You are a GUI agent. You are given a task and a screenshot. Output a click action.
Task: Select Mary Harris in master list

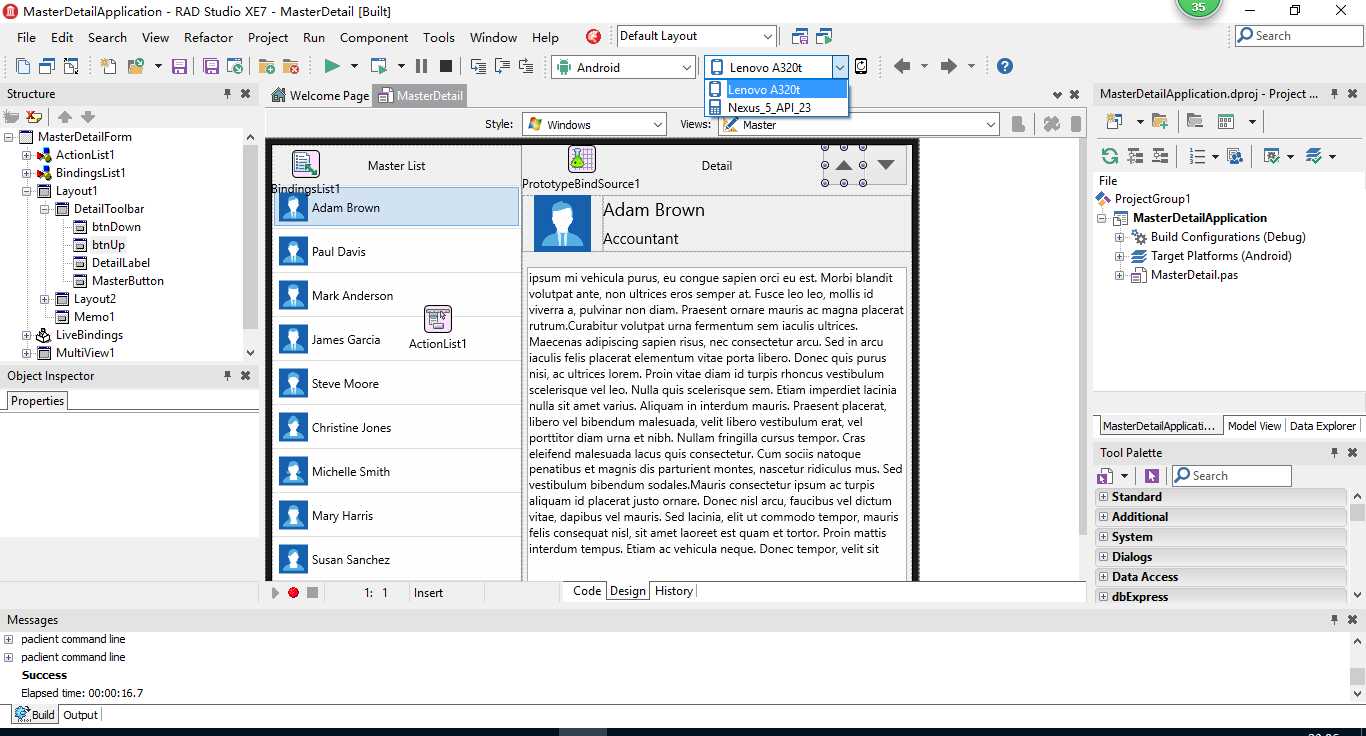397,516
